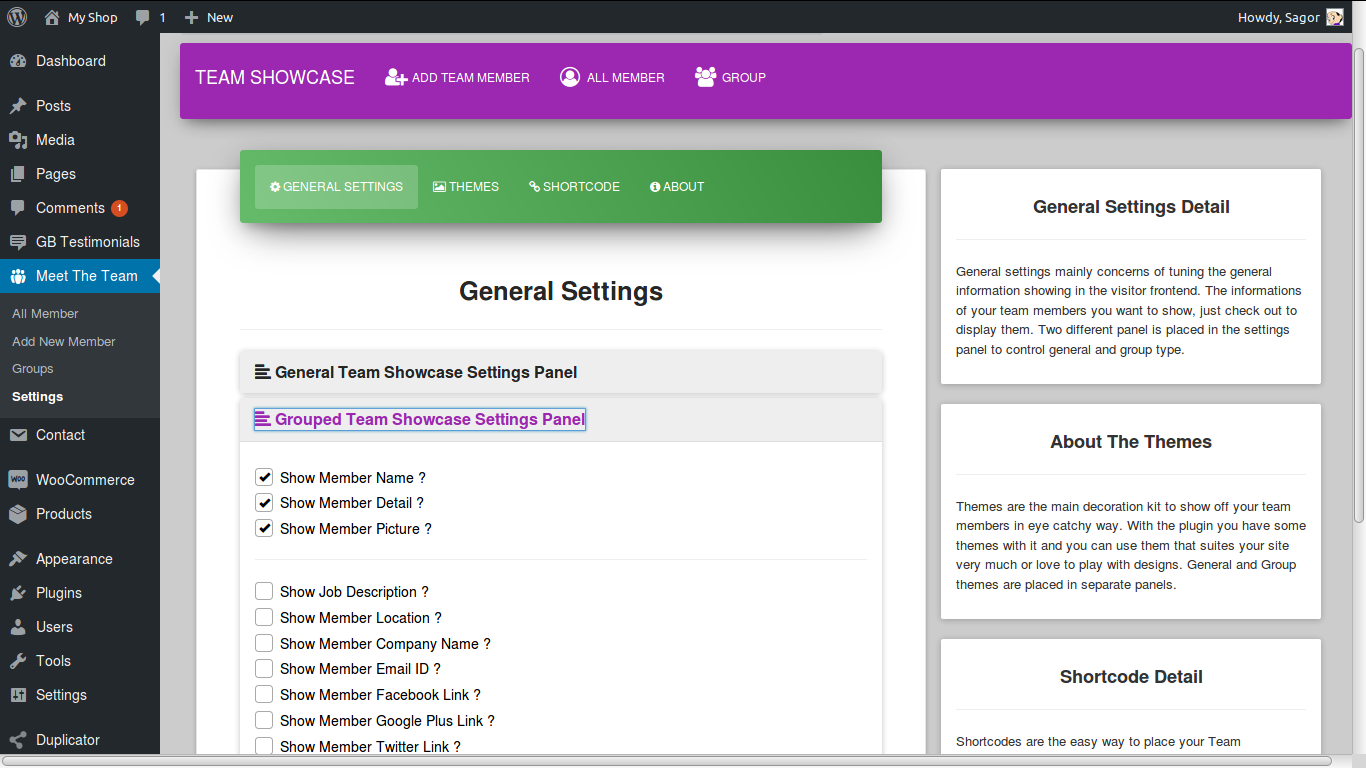Open Add New Member sidebar link

click(x=64, y=341)
